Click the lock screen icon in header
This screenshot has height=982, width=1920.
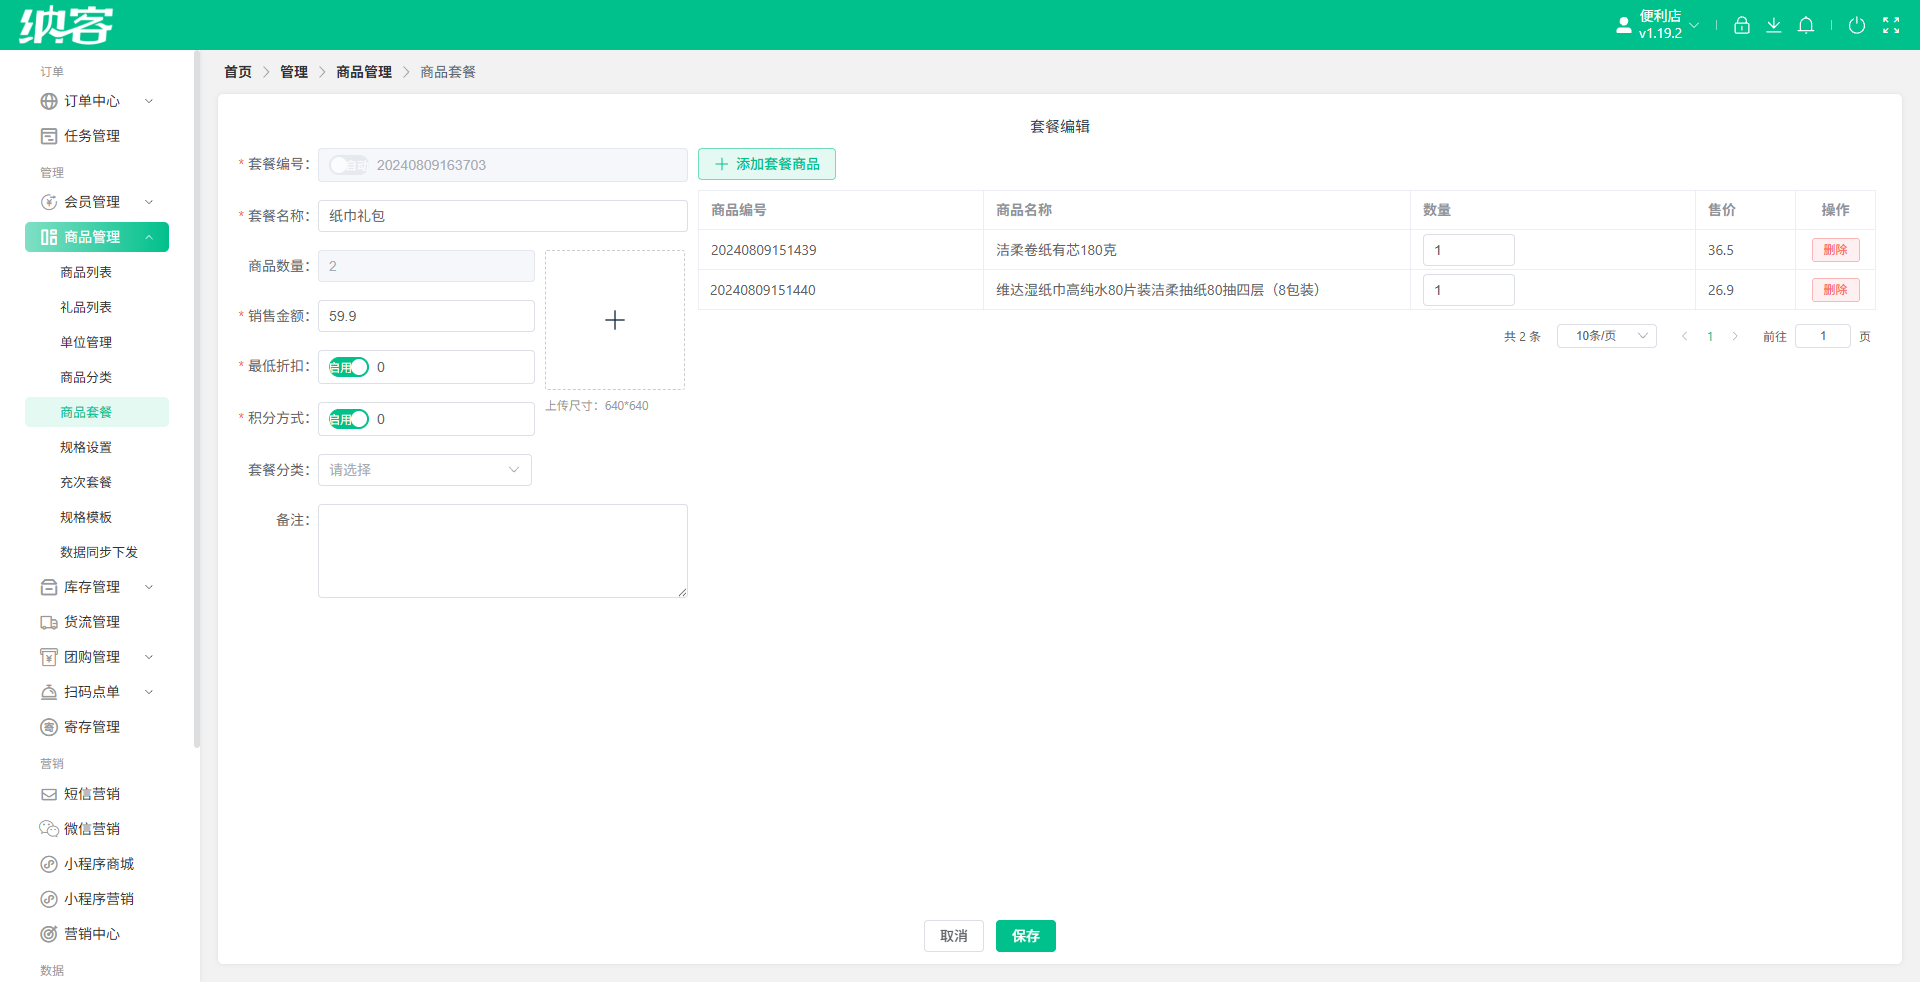point(1741,25)
